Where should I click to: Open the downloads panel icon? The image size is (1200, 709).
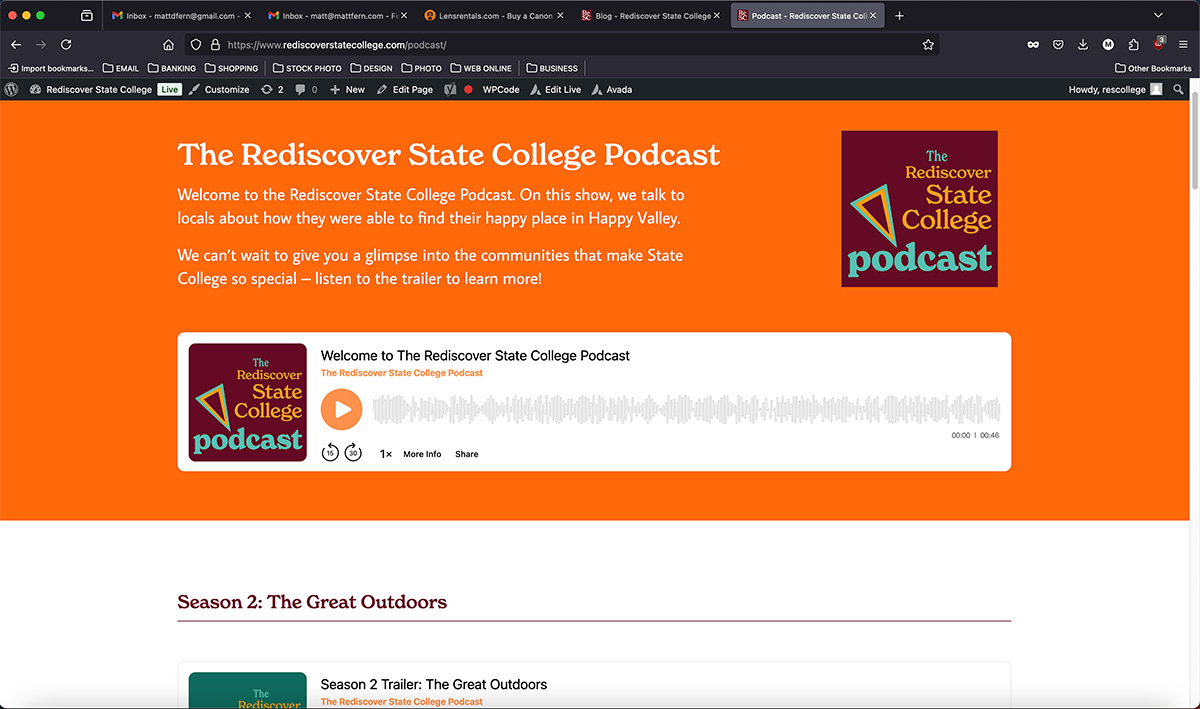[1083, 45]
